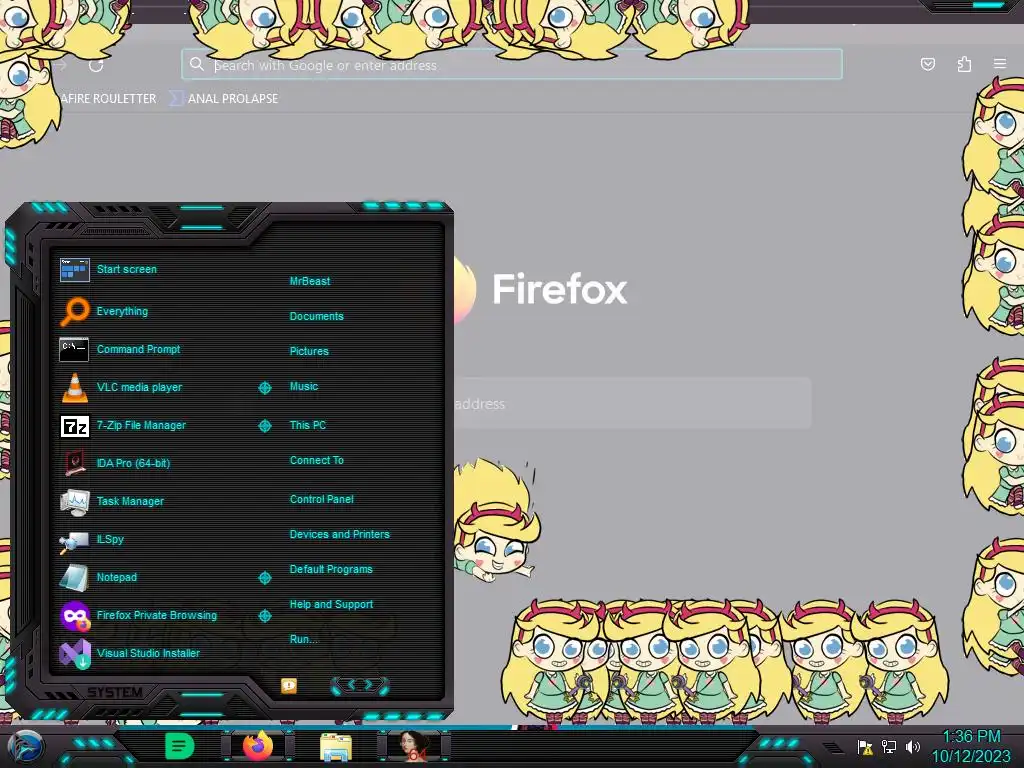Open Documents from start menu
Viewport: 1024px width, 768px height.
[316, 316]
